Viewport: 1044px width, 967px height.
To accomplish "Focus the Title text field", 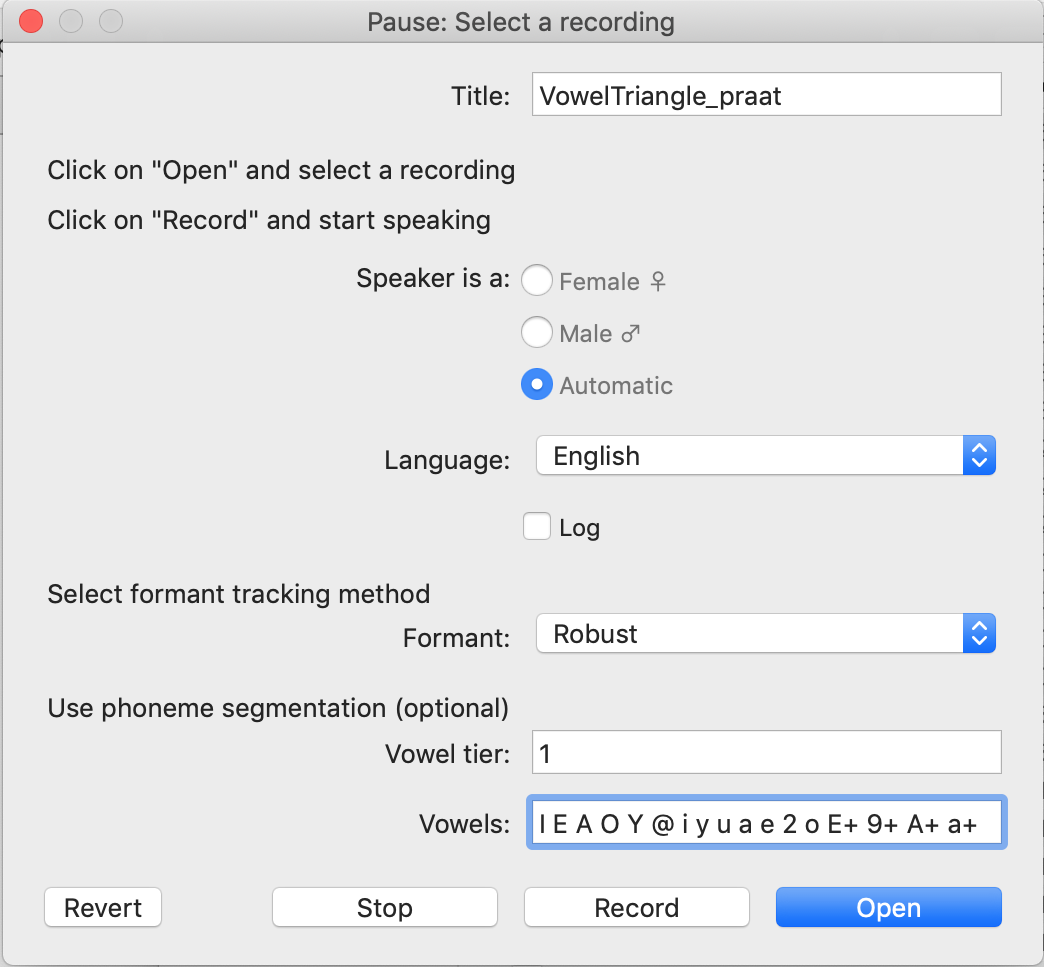I will (766, 96).
